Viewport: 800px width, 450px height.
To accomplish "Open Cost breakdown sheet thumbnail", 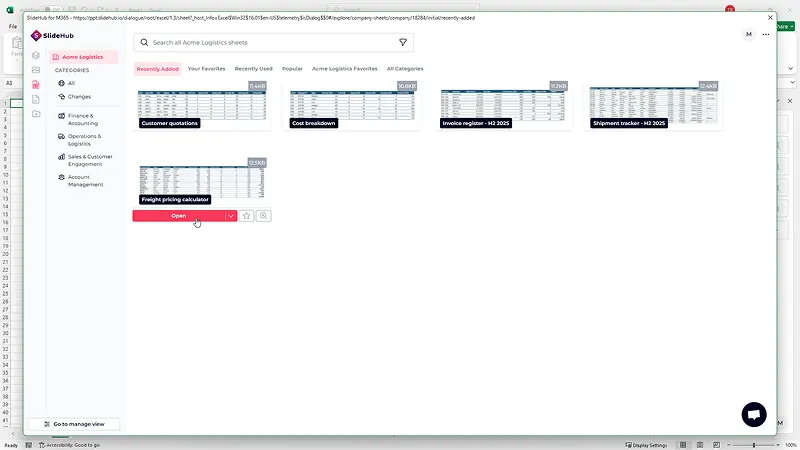I will (352, 105).
